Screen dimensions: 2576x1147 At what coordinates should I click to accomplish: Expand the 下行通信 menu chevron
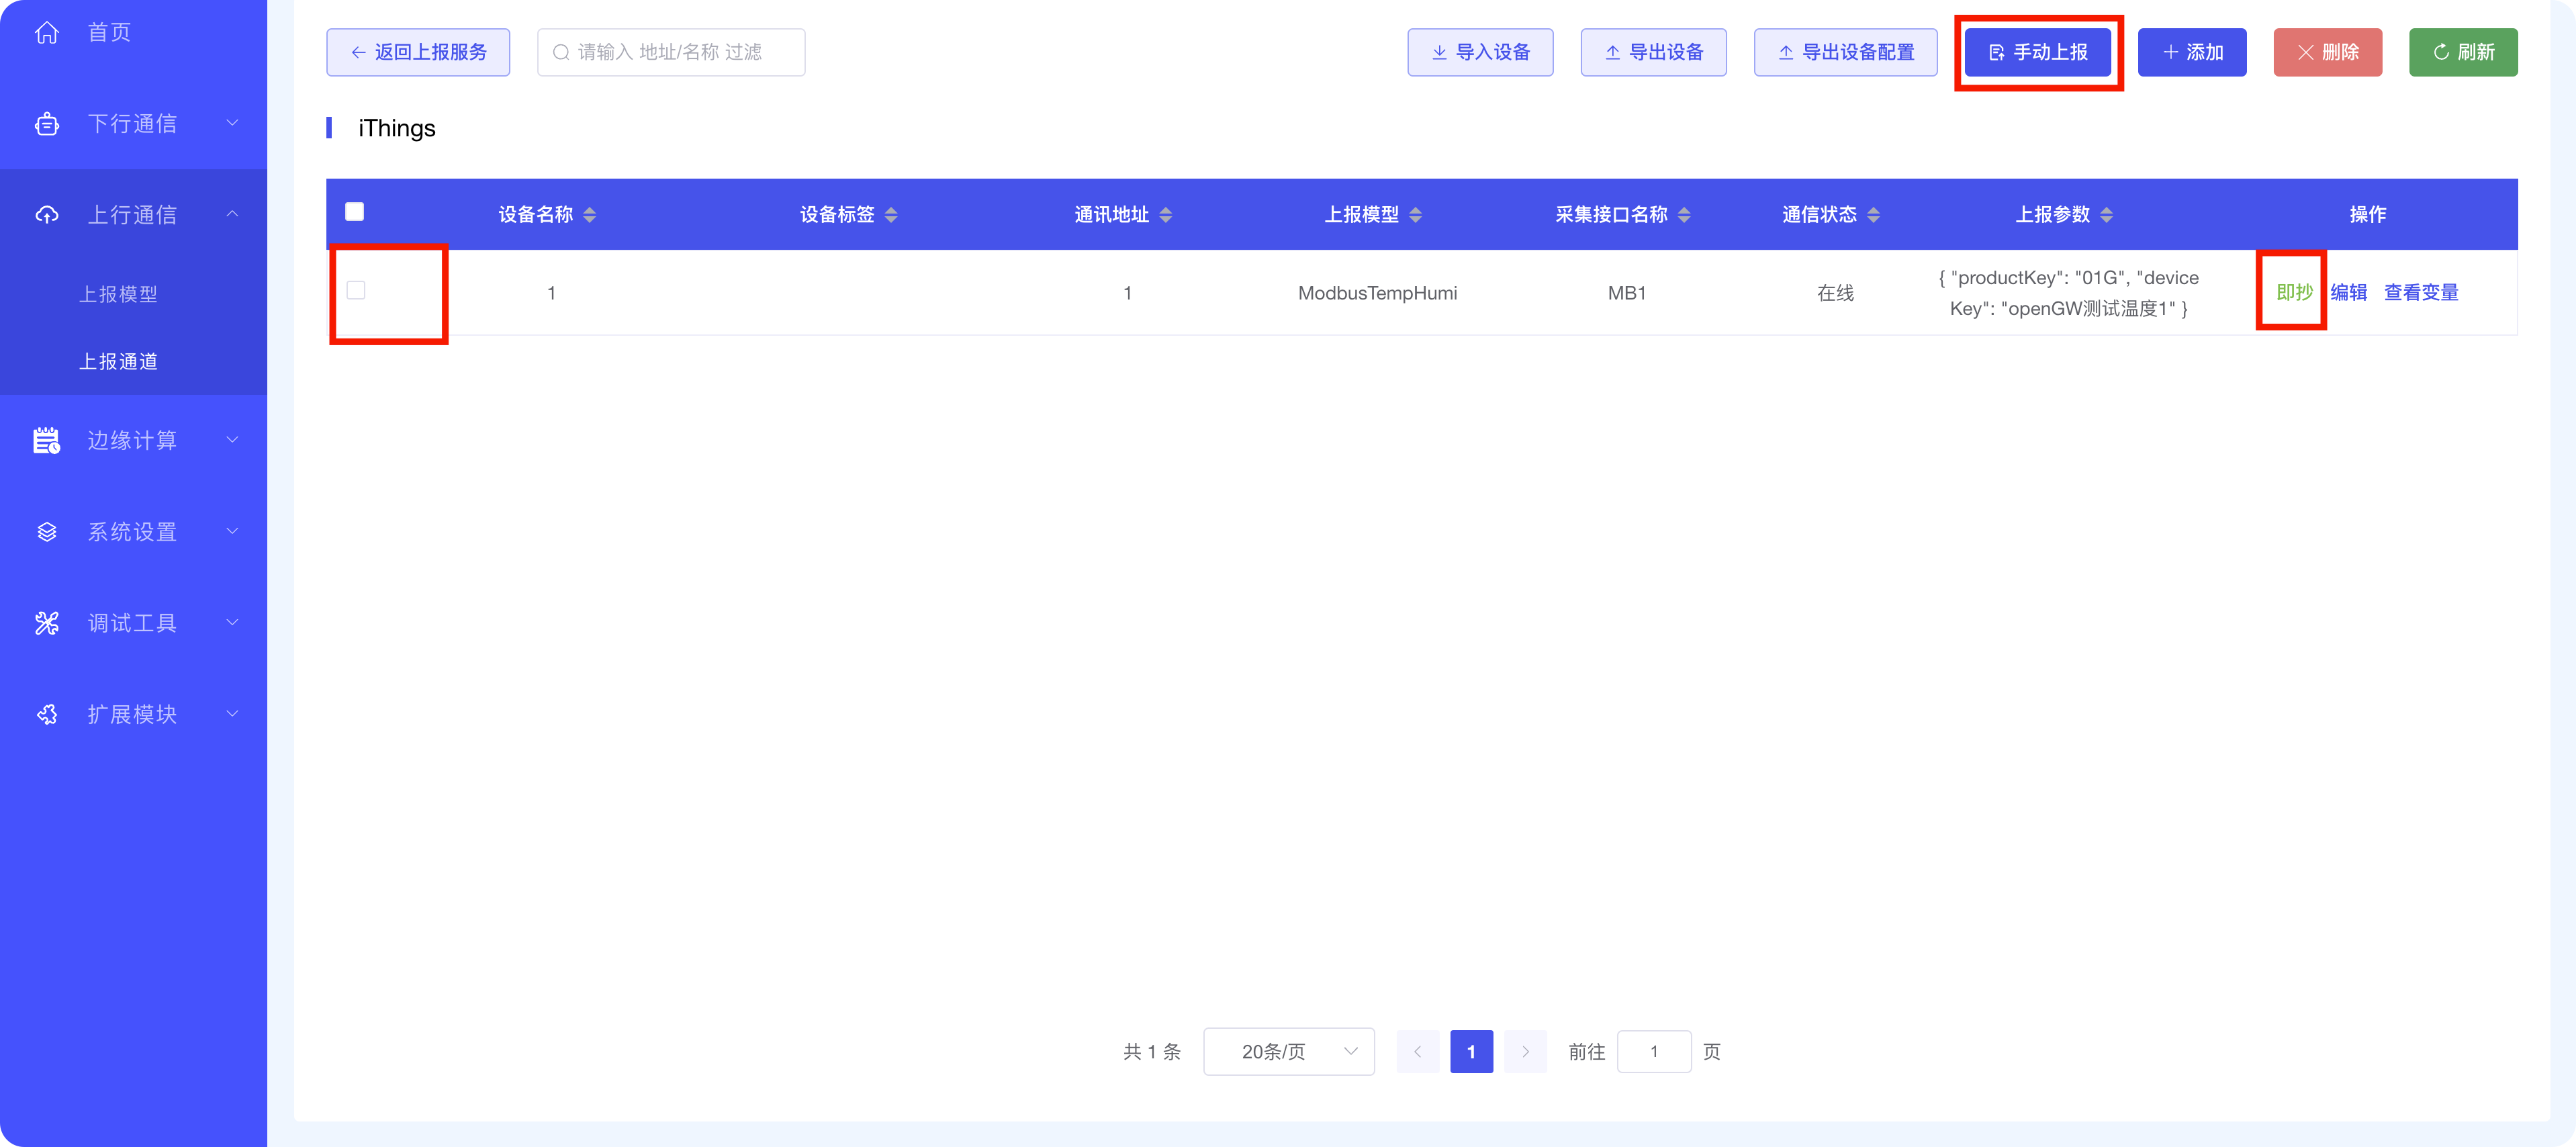click(232, 123)
